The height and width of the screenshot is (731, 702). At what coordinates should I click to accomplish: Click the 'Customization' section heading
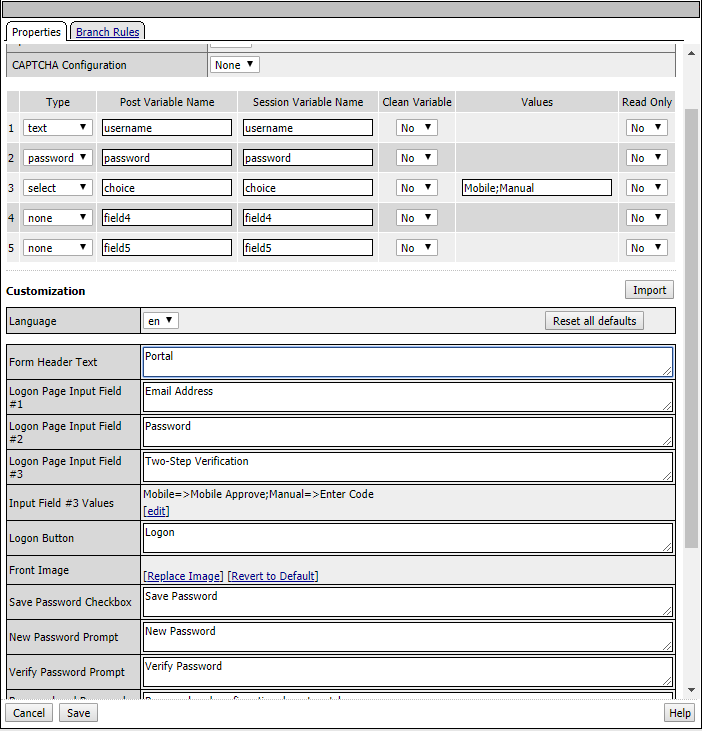46,291
